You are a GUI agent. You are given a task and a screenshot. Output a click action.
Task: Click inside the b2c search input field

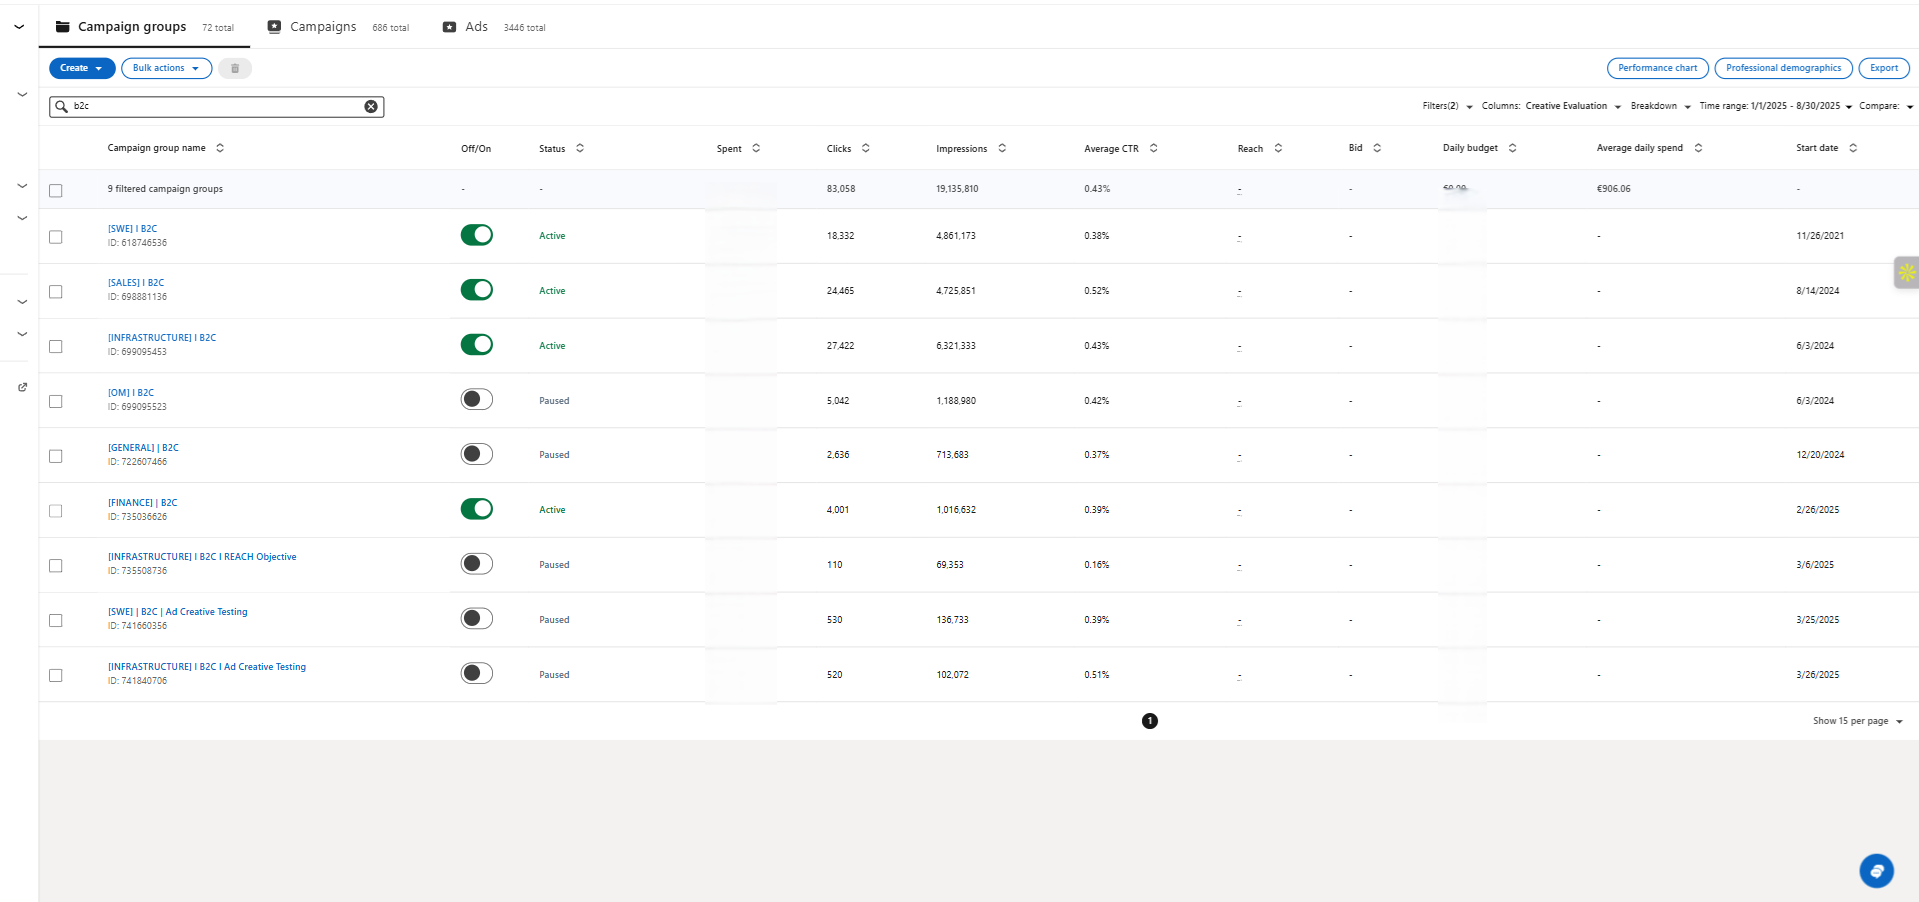pyautogui.click(x=215, y=107)
